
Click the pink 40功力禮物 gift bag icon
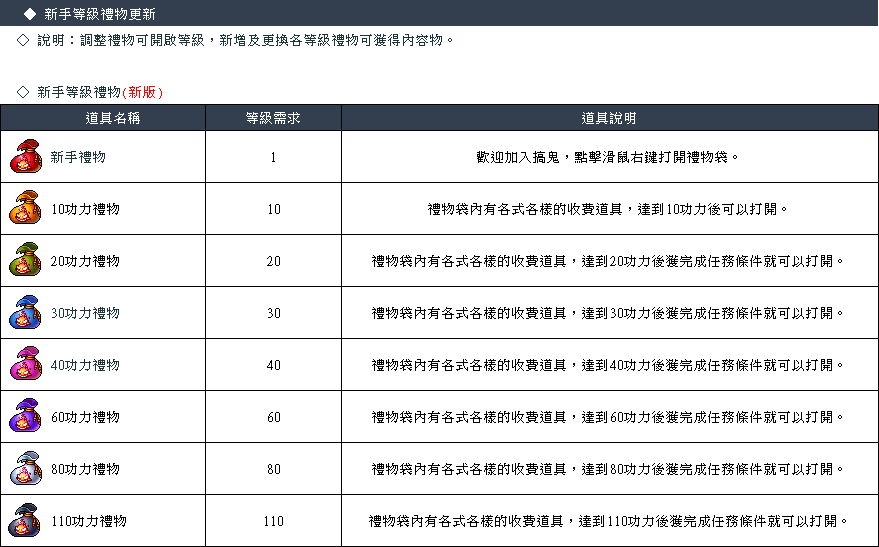[26, 364]
